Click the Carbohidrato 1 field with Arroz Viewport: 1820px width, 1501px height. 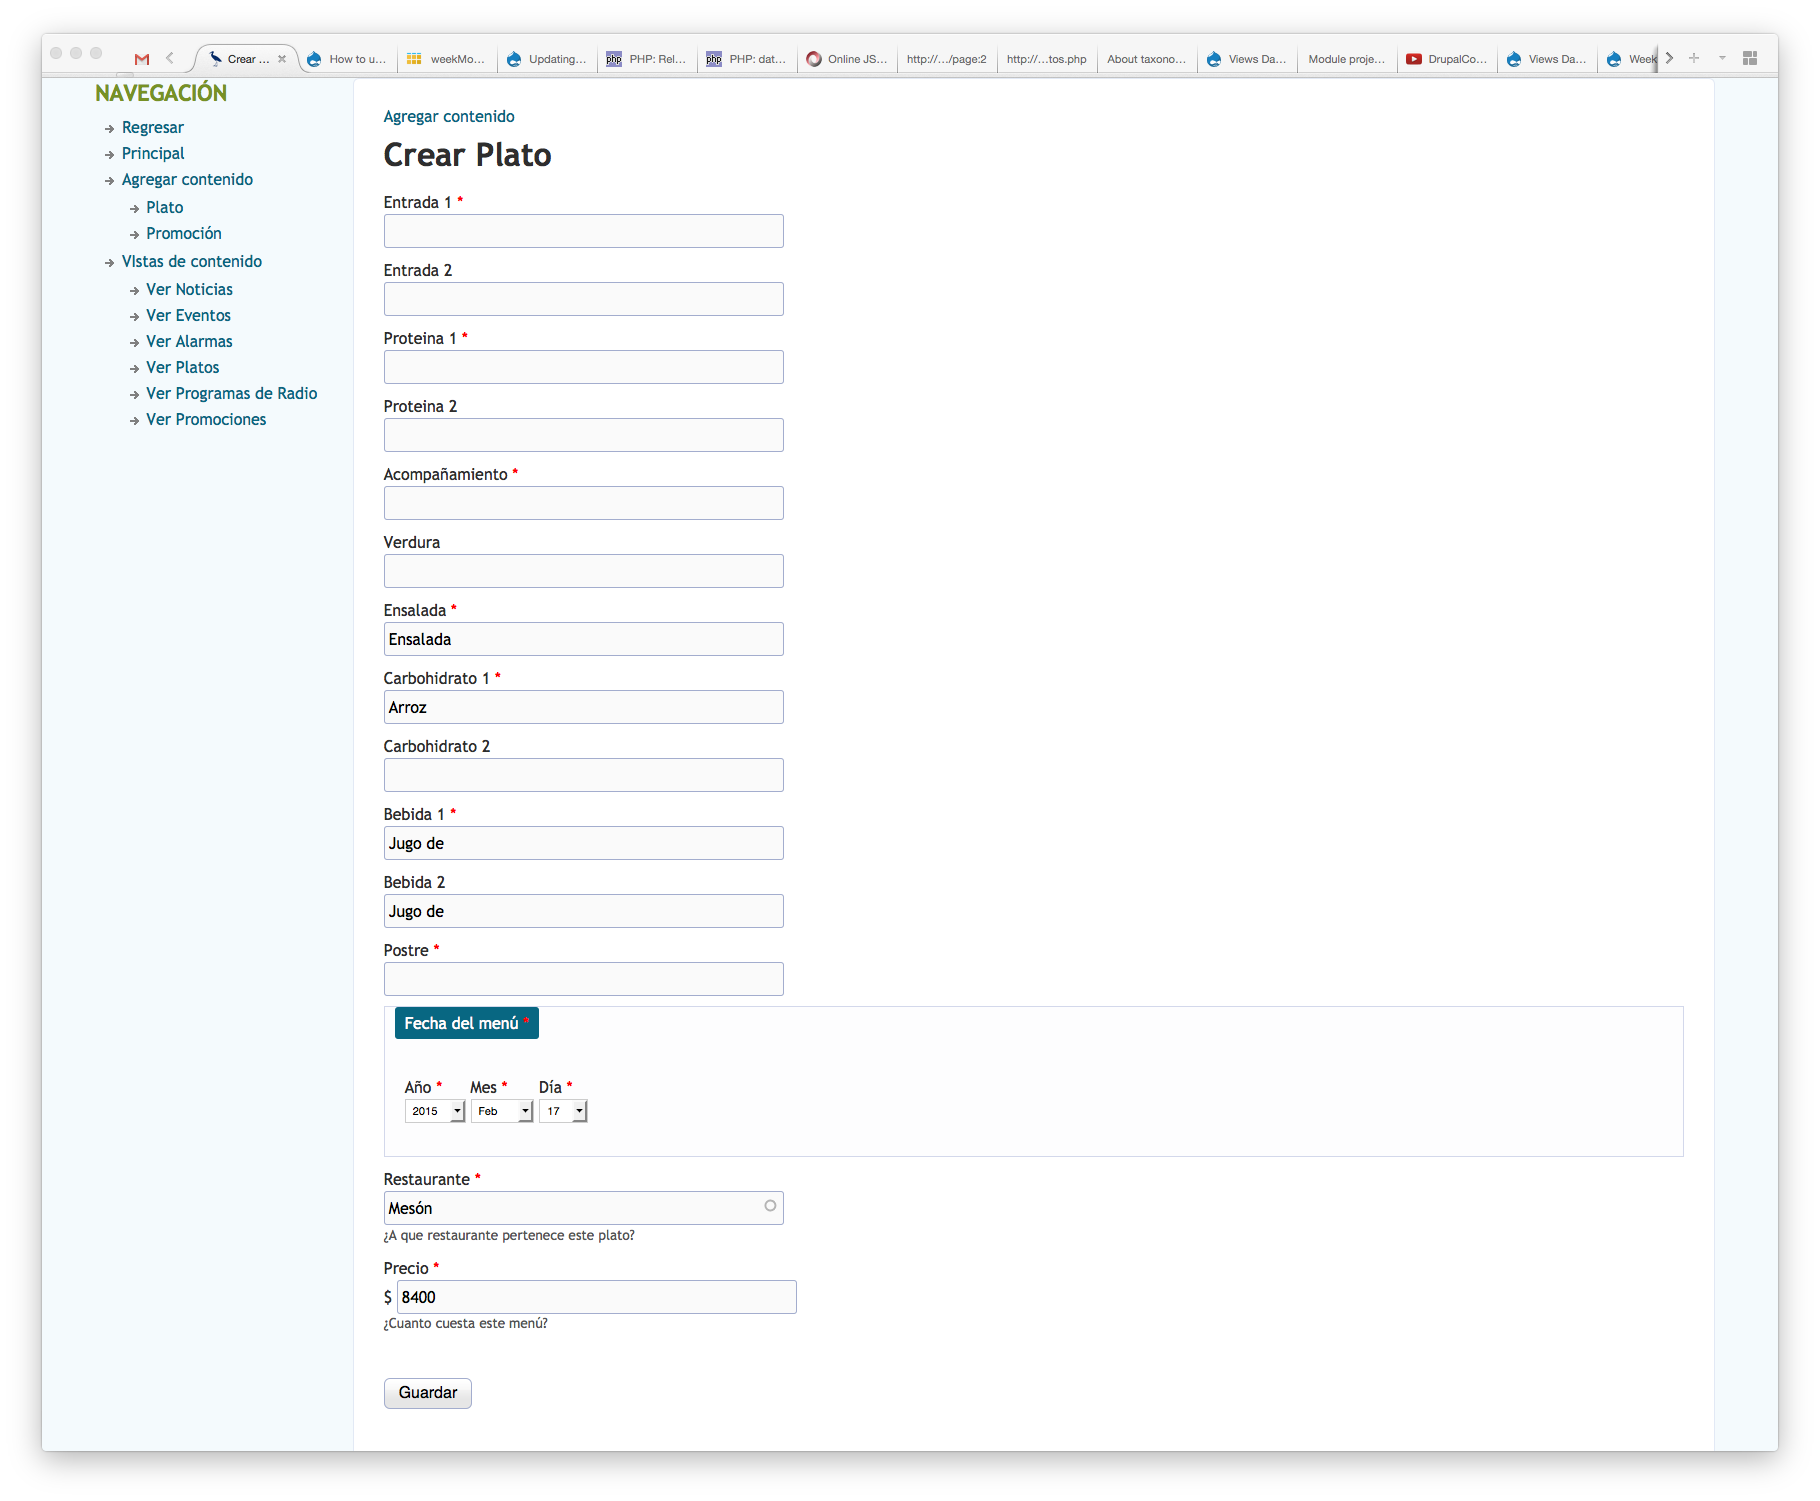(584, 707)
